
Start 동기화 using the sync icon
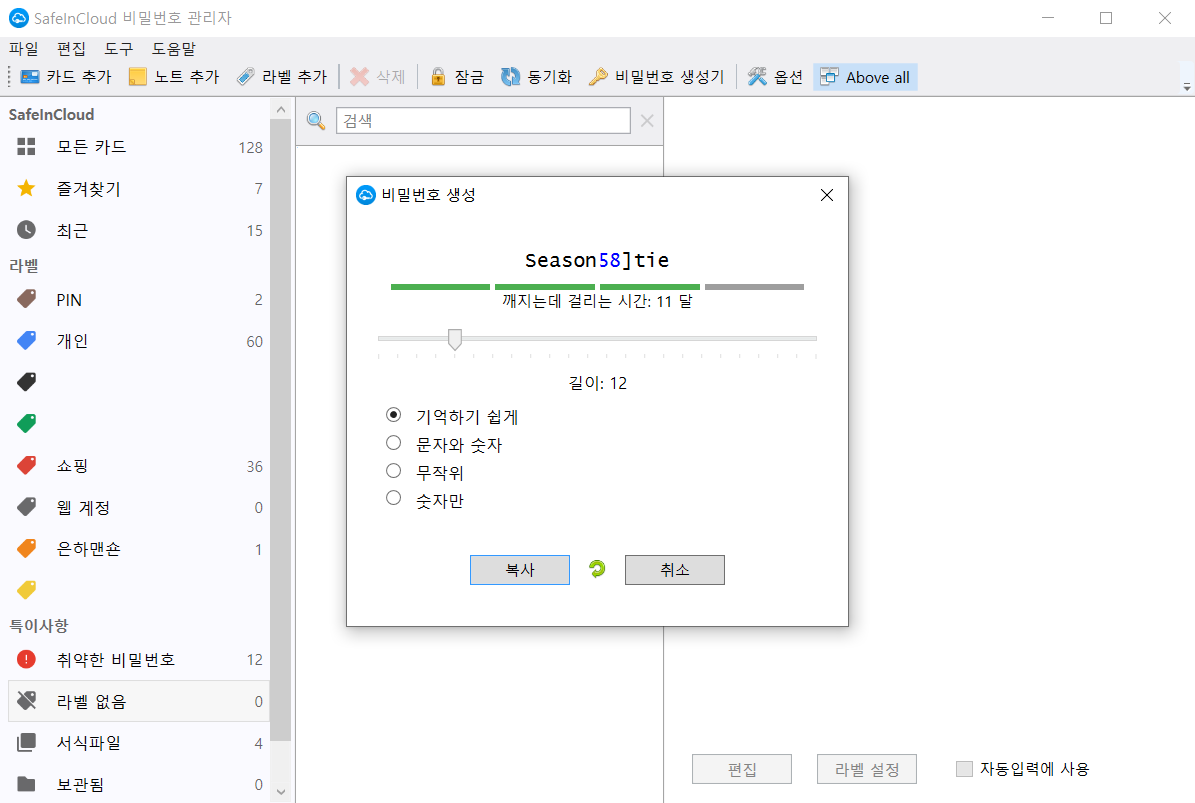pos(510,76)
